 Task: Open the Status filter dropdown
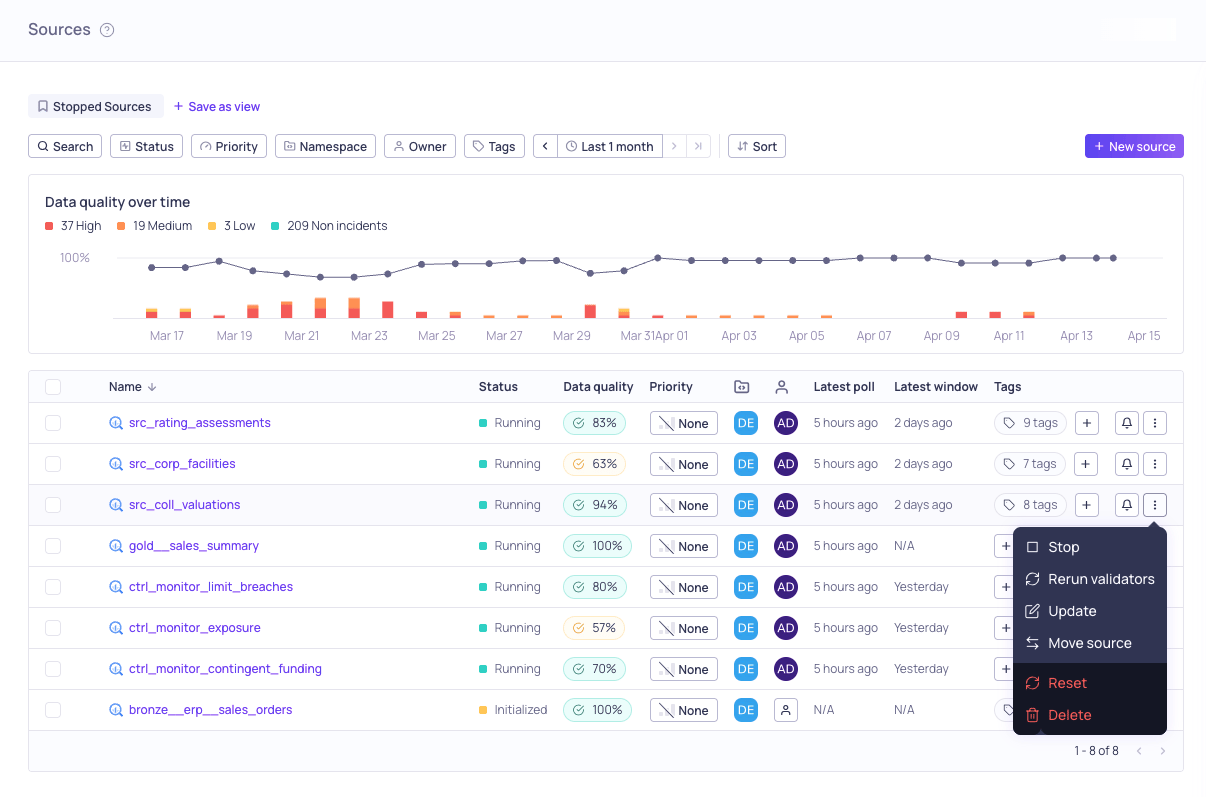click(x=146, y=146)
